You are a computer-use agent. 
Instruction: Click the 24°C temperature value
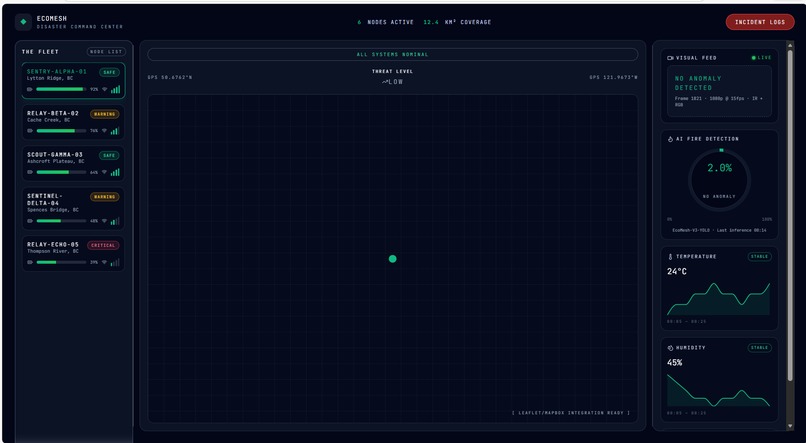[677, 271]
